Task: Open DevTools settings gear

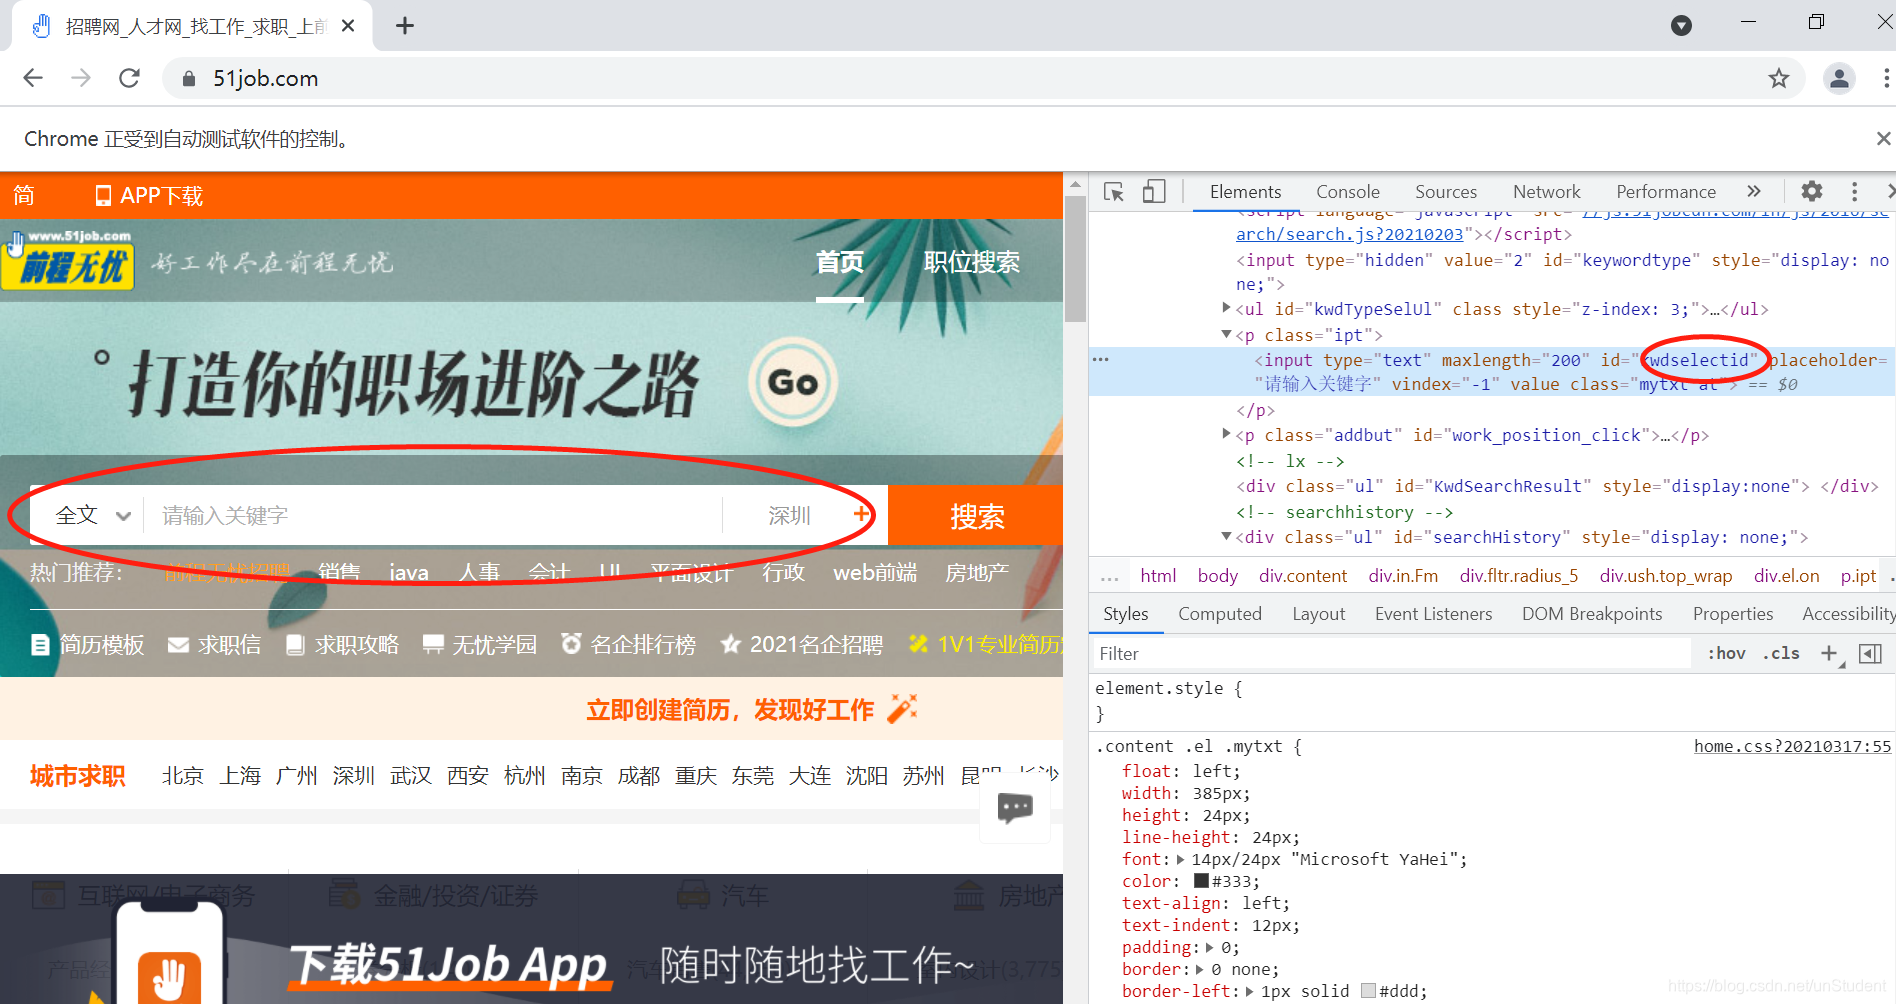Action: click(x=1812, y=191)
